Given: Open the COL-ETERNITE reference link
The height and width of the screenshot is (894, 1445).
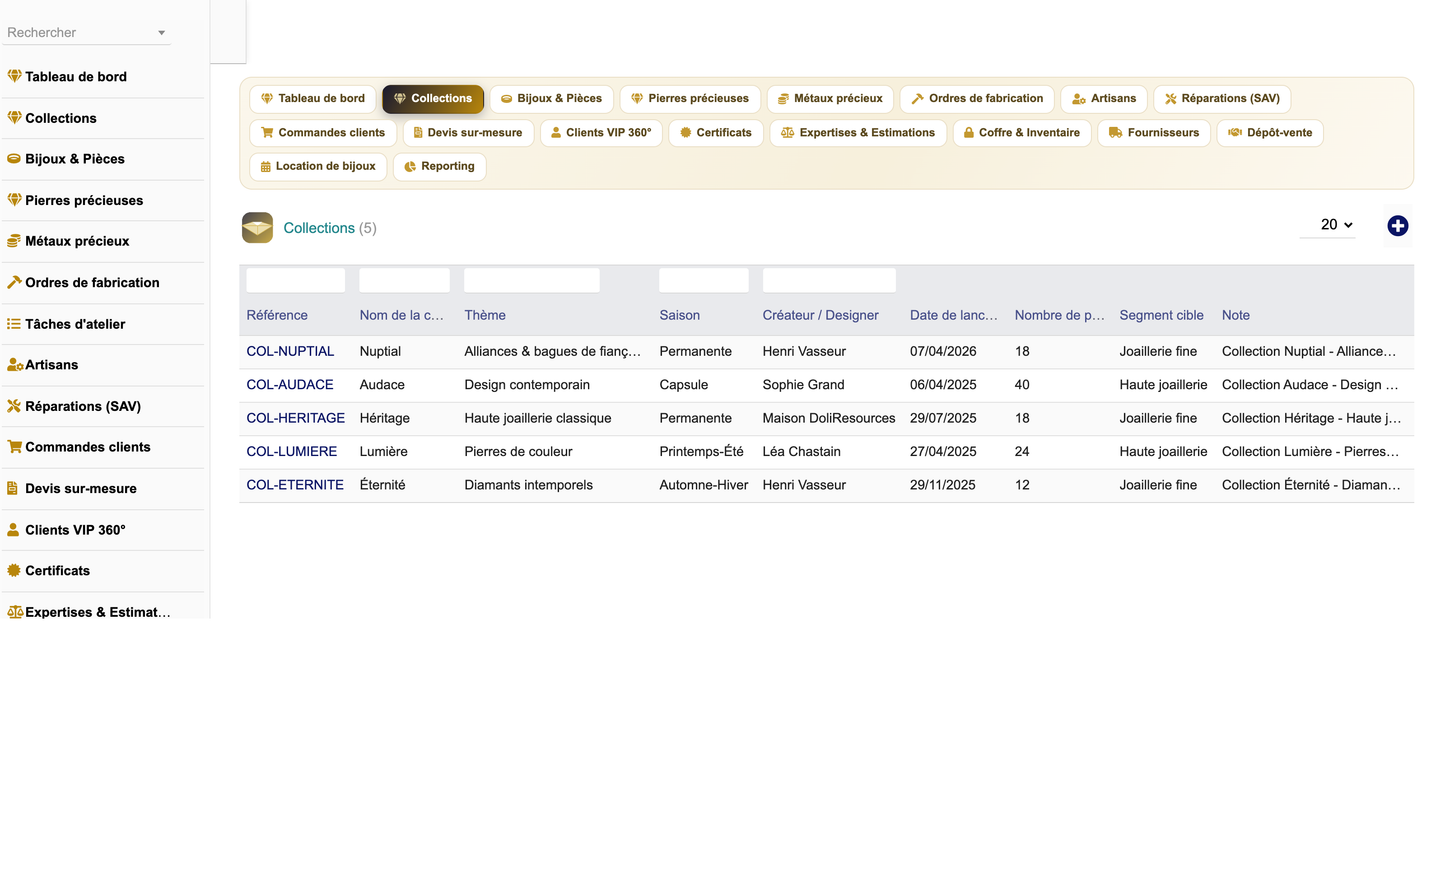Looking at the screenshot, I should point(295,485).
